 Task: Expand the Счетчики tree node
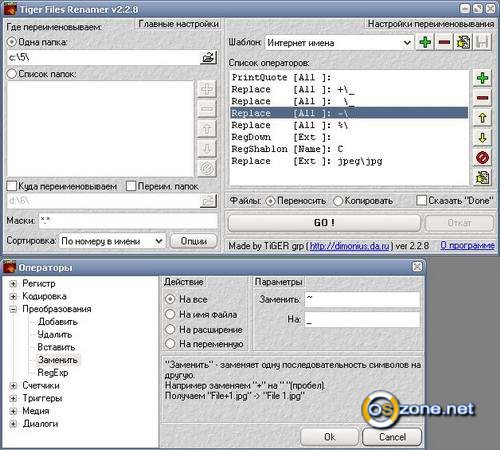click(13, 386)
